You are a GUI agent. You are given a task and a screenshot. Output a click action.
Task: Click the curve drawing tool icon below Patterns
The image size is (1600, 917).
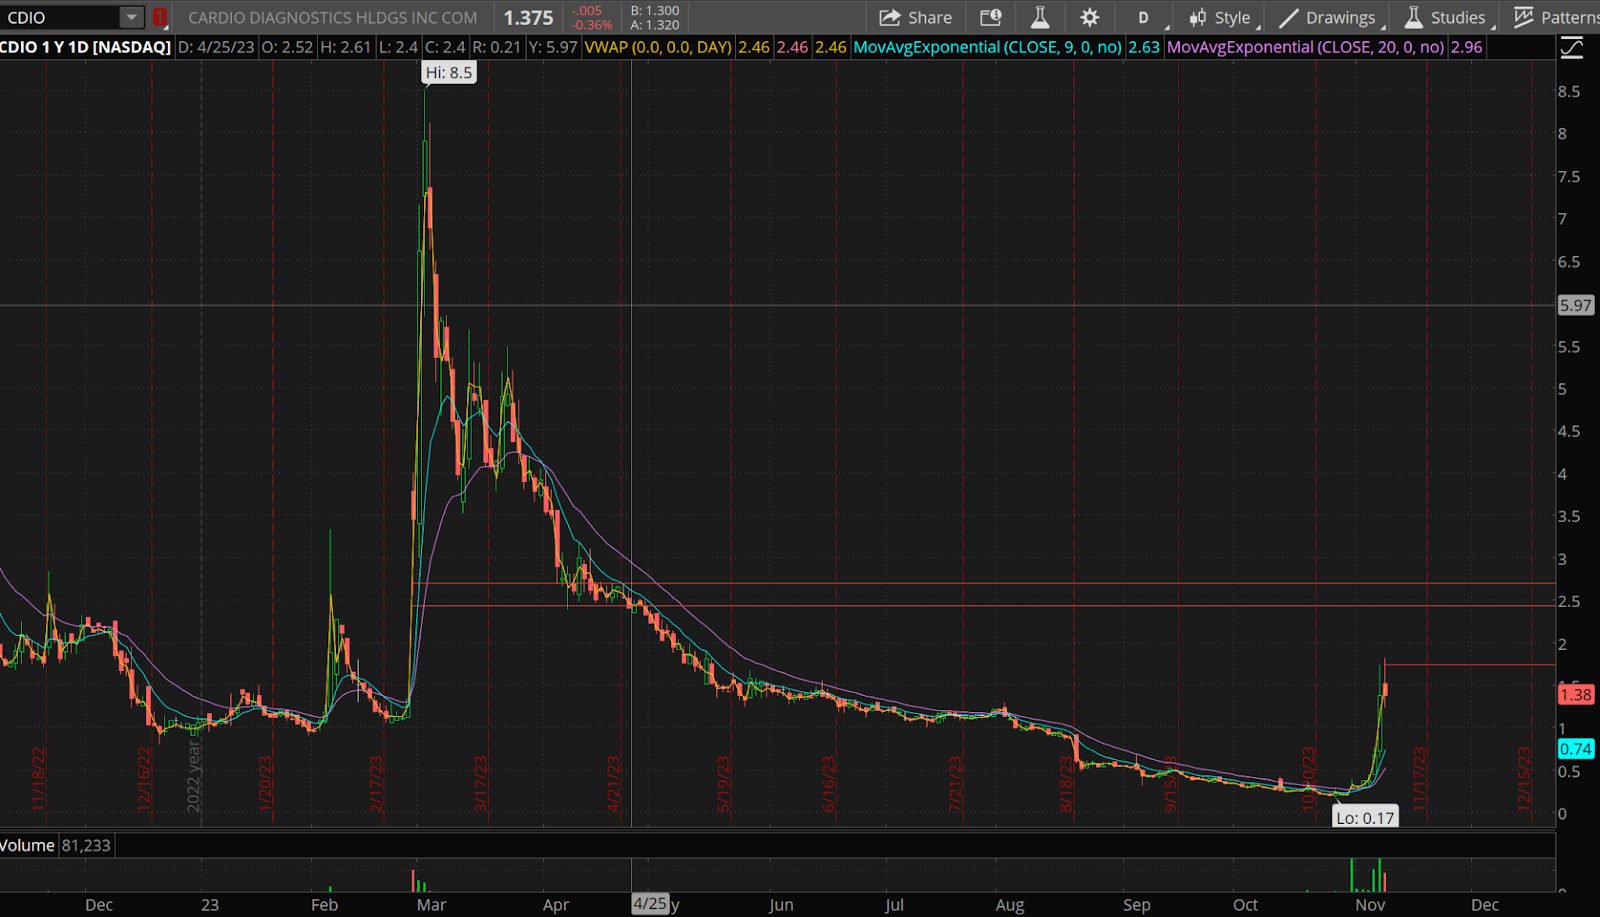pyautogui.click(x=1572, y=47)
